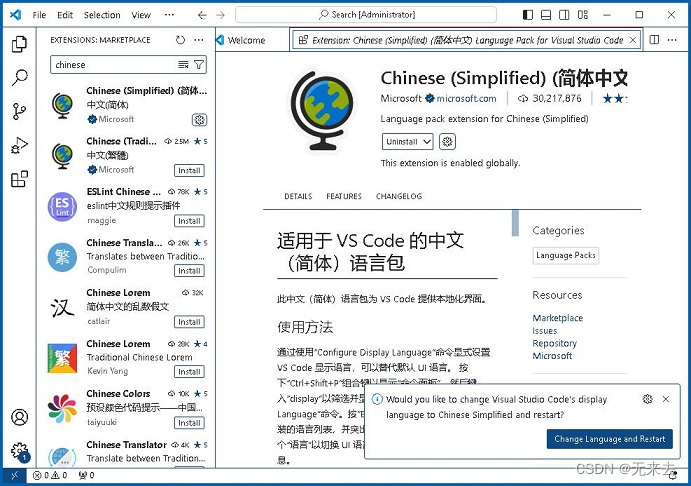Viewport: 691px width, 486px height.
Task: Switch to the DETAILS tab
Action: click(298, 196)
